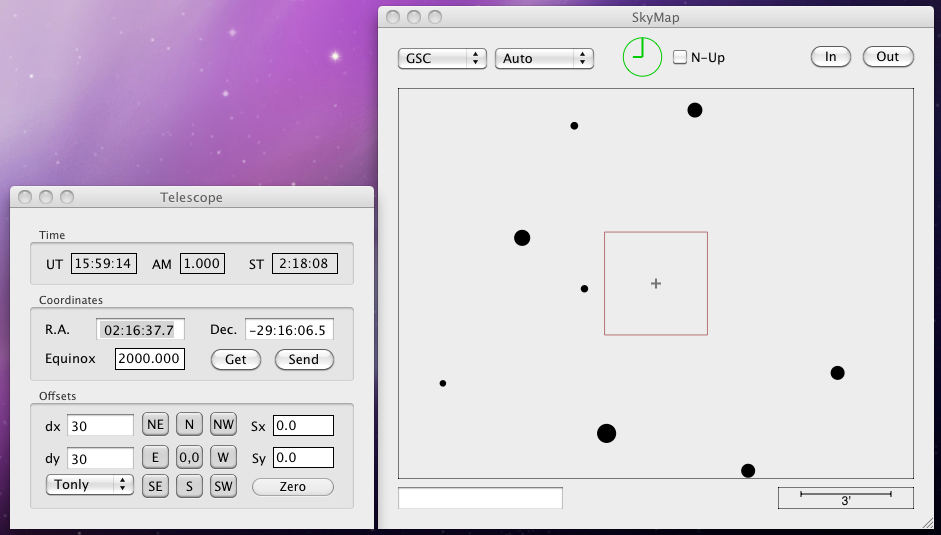
Task: Offset telescope using the NE button
Action: [x=155, y=425]
